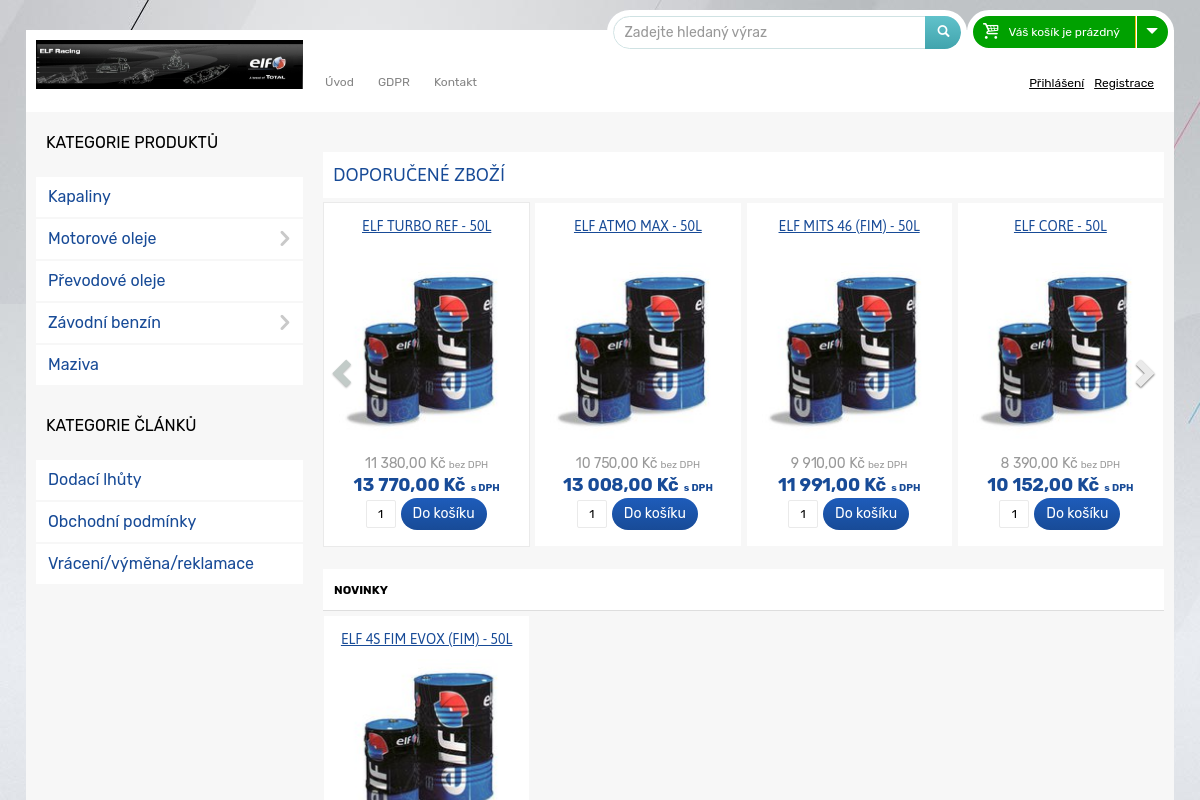This screenshot has width=1200, height=800.
Task: Select quantity field for ELF MITS 46
Action: click(803, 515)
